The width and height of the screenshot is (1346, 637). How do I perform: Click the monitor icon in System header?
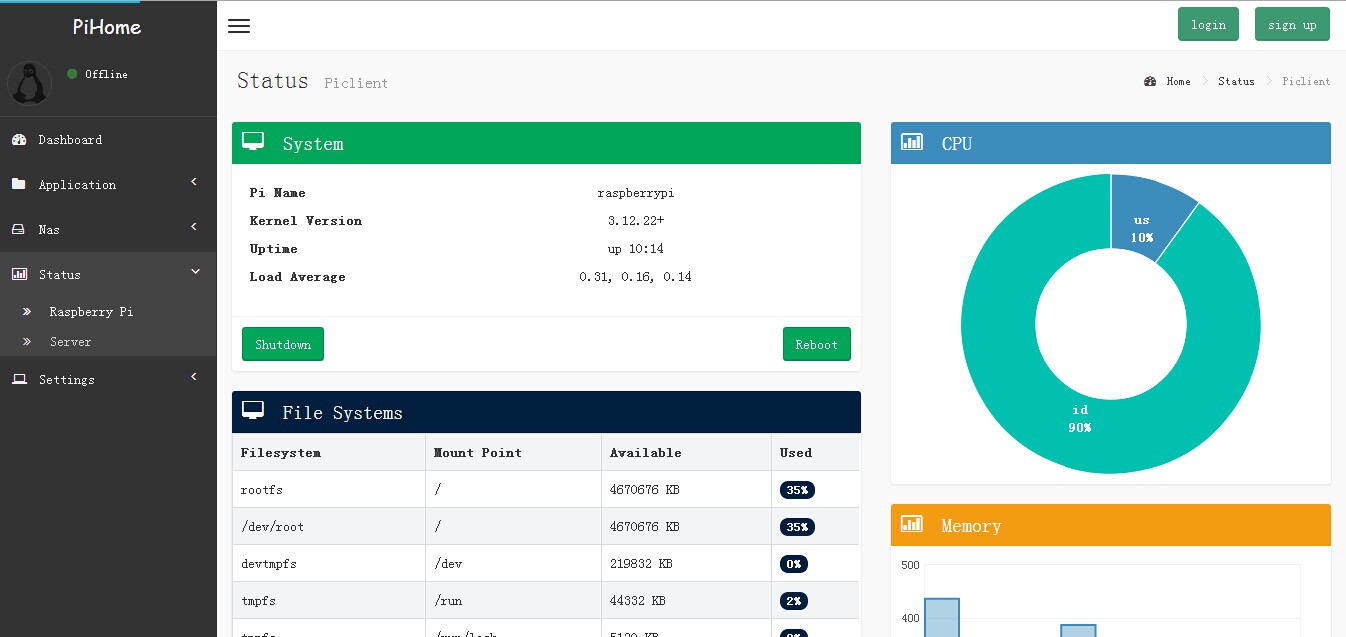click(x=254, y=143)
